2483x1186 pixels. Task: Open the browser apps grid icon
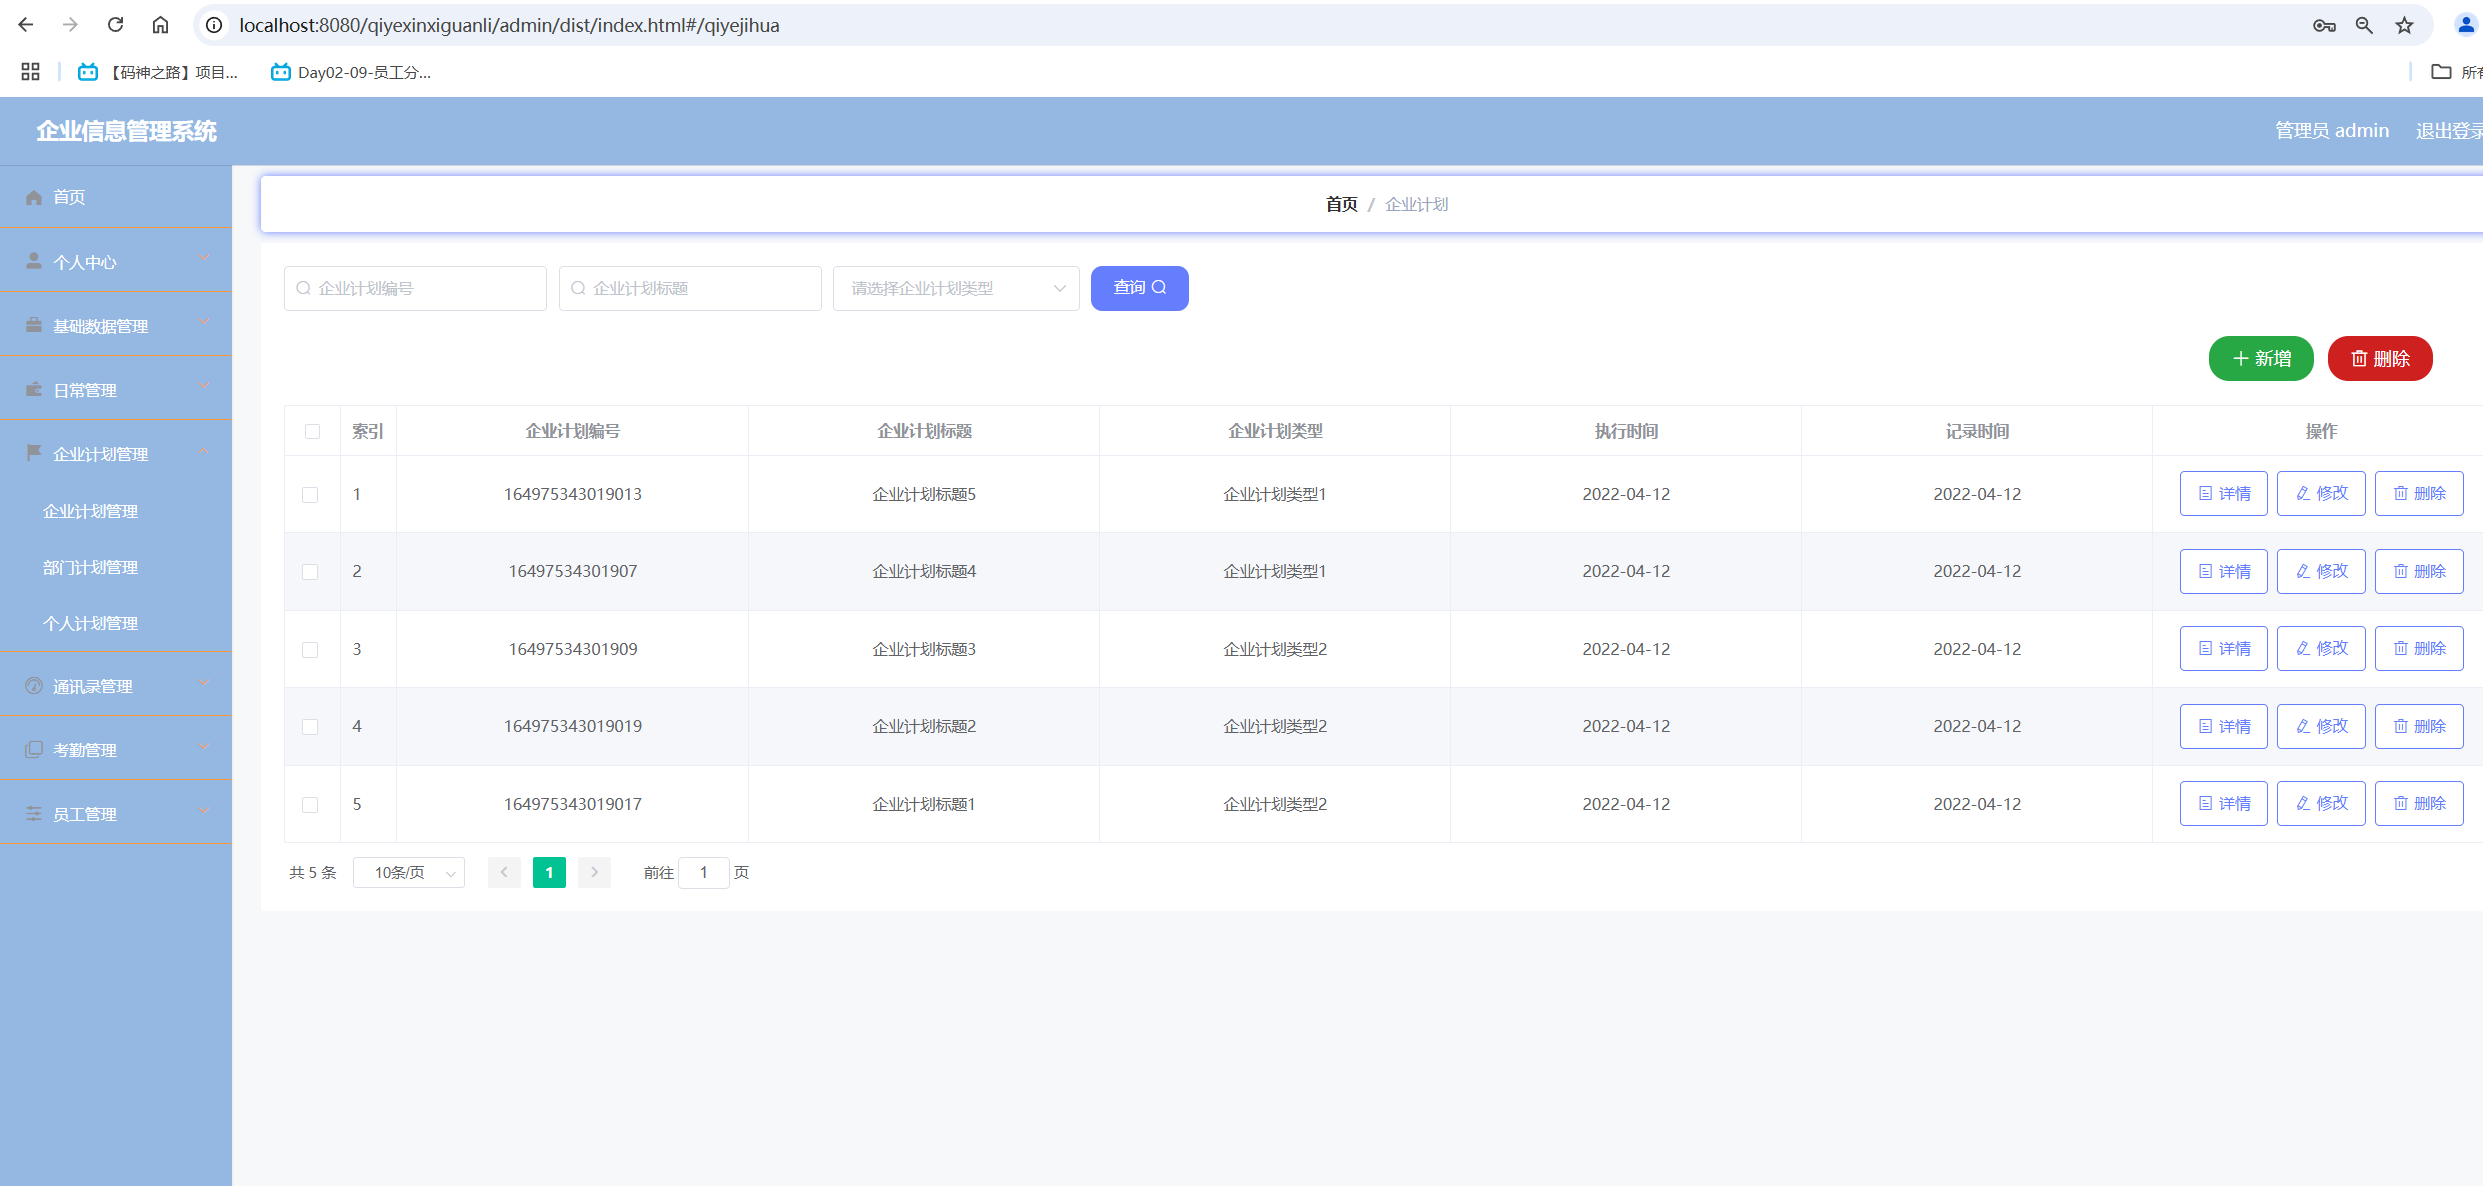[x=30, y=71]
